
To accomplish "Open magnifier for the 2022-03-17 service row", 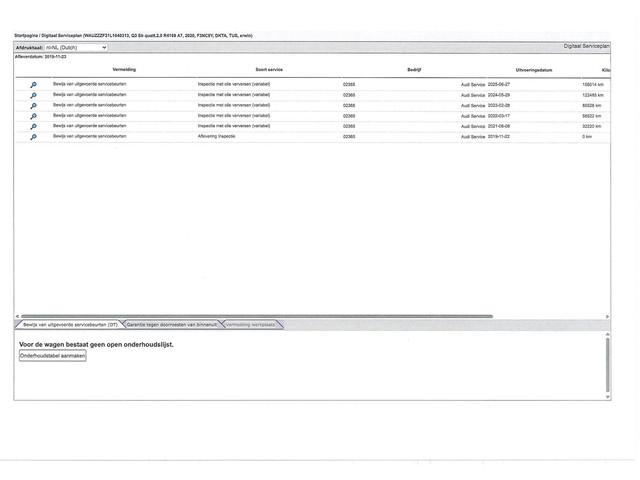I will [x=33, y=116].
